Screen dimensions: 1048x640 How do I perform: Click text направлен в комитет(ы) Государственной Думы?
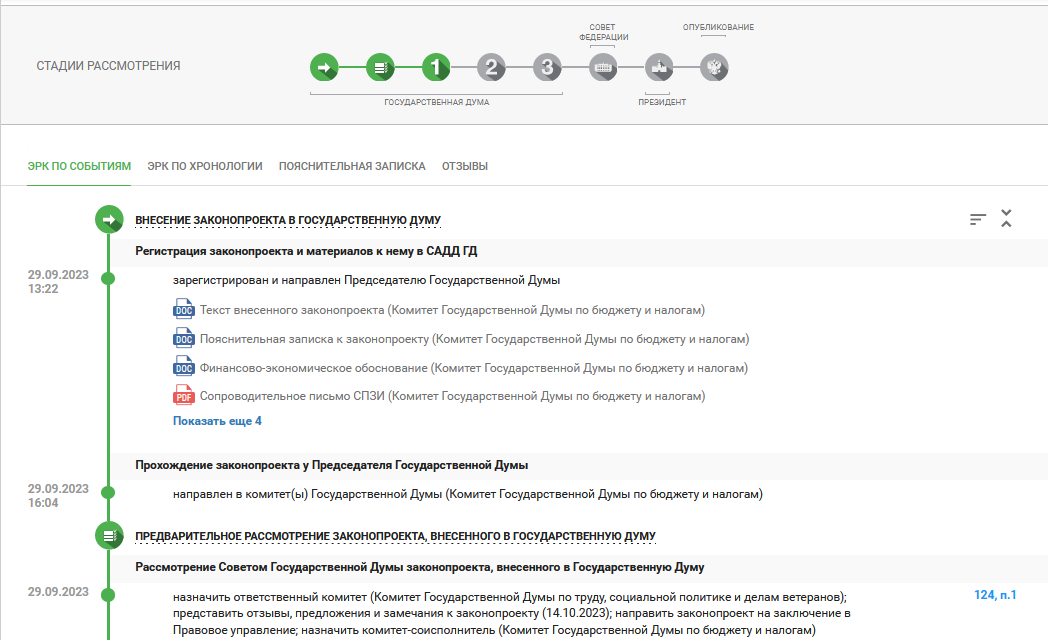pos(468,494)
